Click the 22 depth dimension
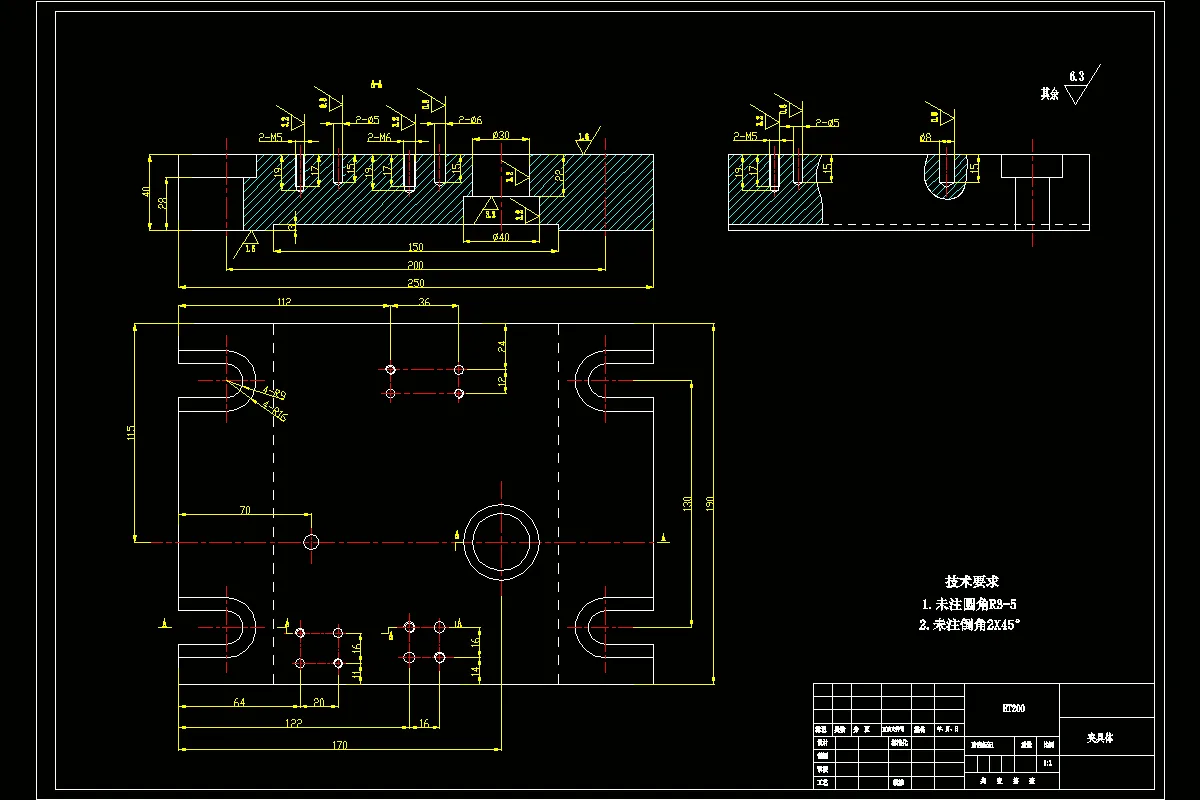The height and width of the screenshot is (800, 1200). pyautogui.click(x=559, y=176)
